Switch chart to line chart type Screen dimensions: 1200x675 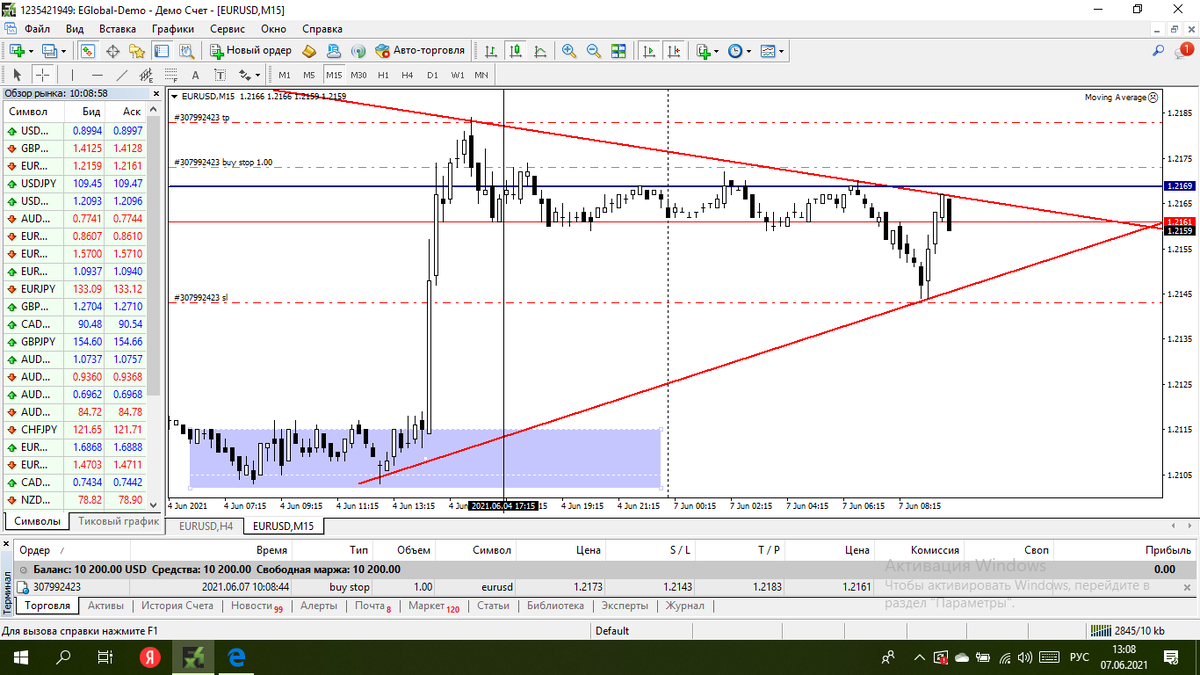[x=541, y=50]
